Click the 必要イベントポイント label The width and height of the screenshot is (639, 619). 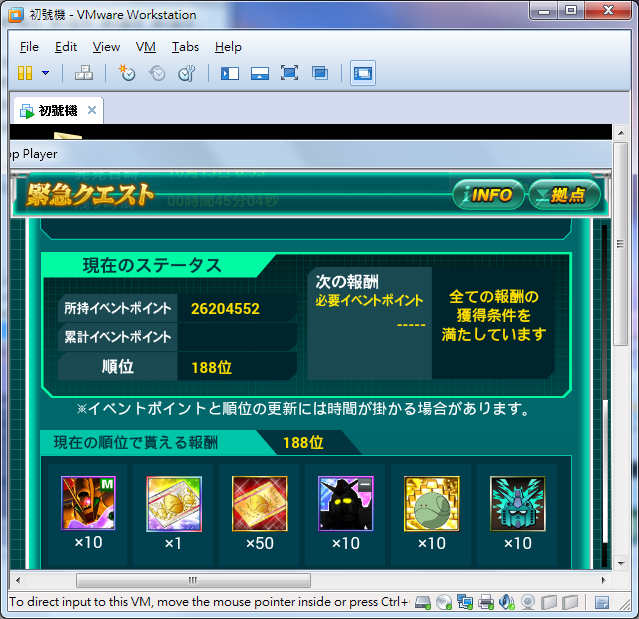pyautogui.click(x=369, y=300)
